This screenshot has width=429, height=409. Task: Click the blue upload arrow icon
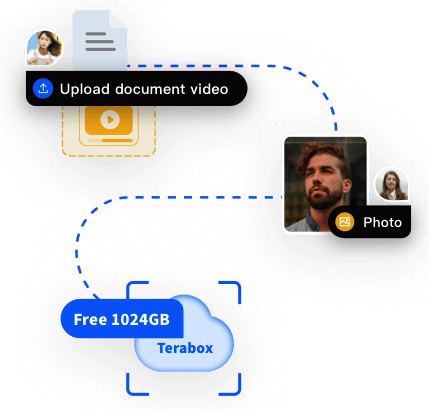pos(43,89)
